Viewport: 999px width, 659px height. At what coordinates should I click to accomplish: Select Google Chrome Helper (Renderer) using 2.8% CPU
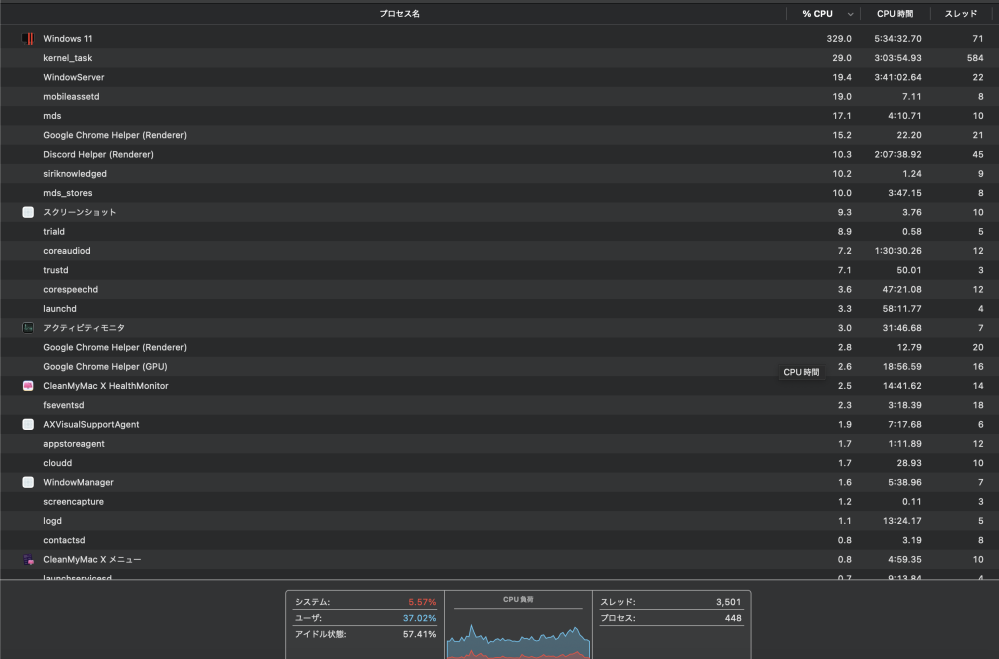(x=115, y=347)
